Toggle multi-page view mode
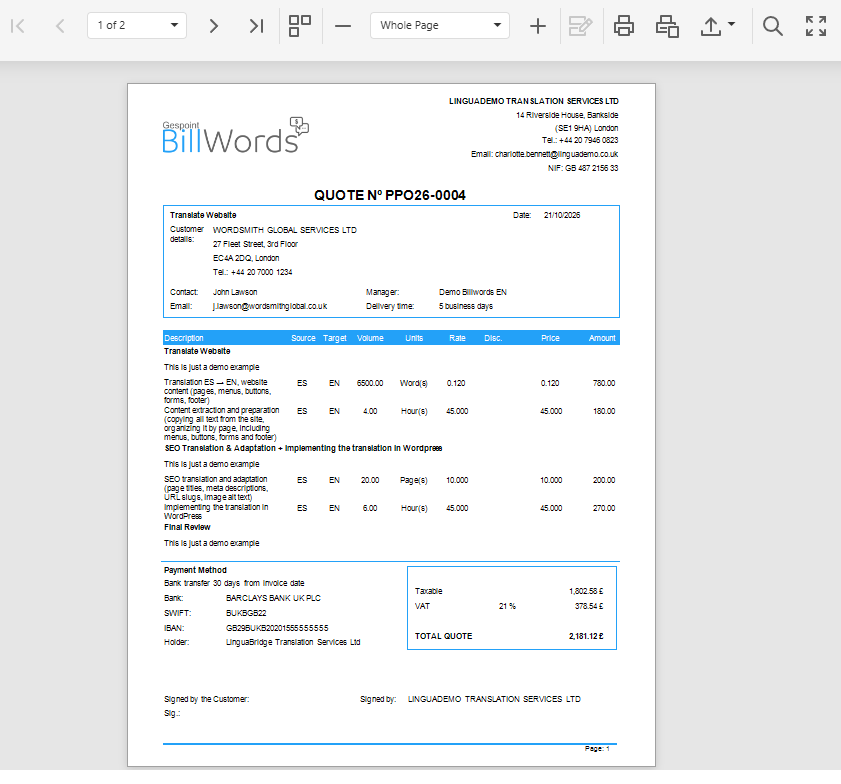Image resolution: width=841 pixels, height=784 pixels. pyautogui.click(x=300, y=26)
